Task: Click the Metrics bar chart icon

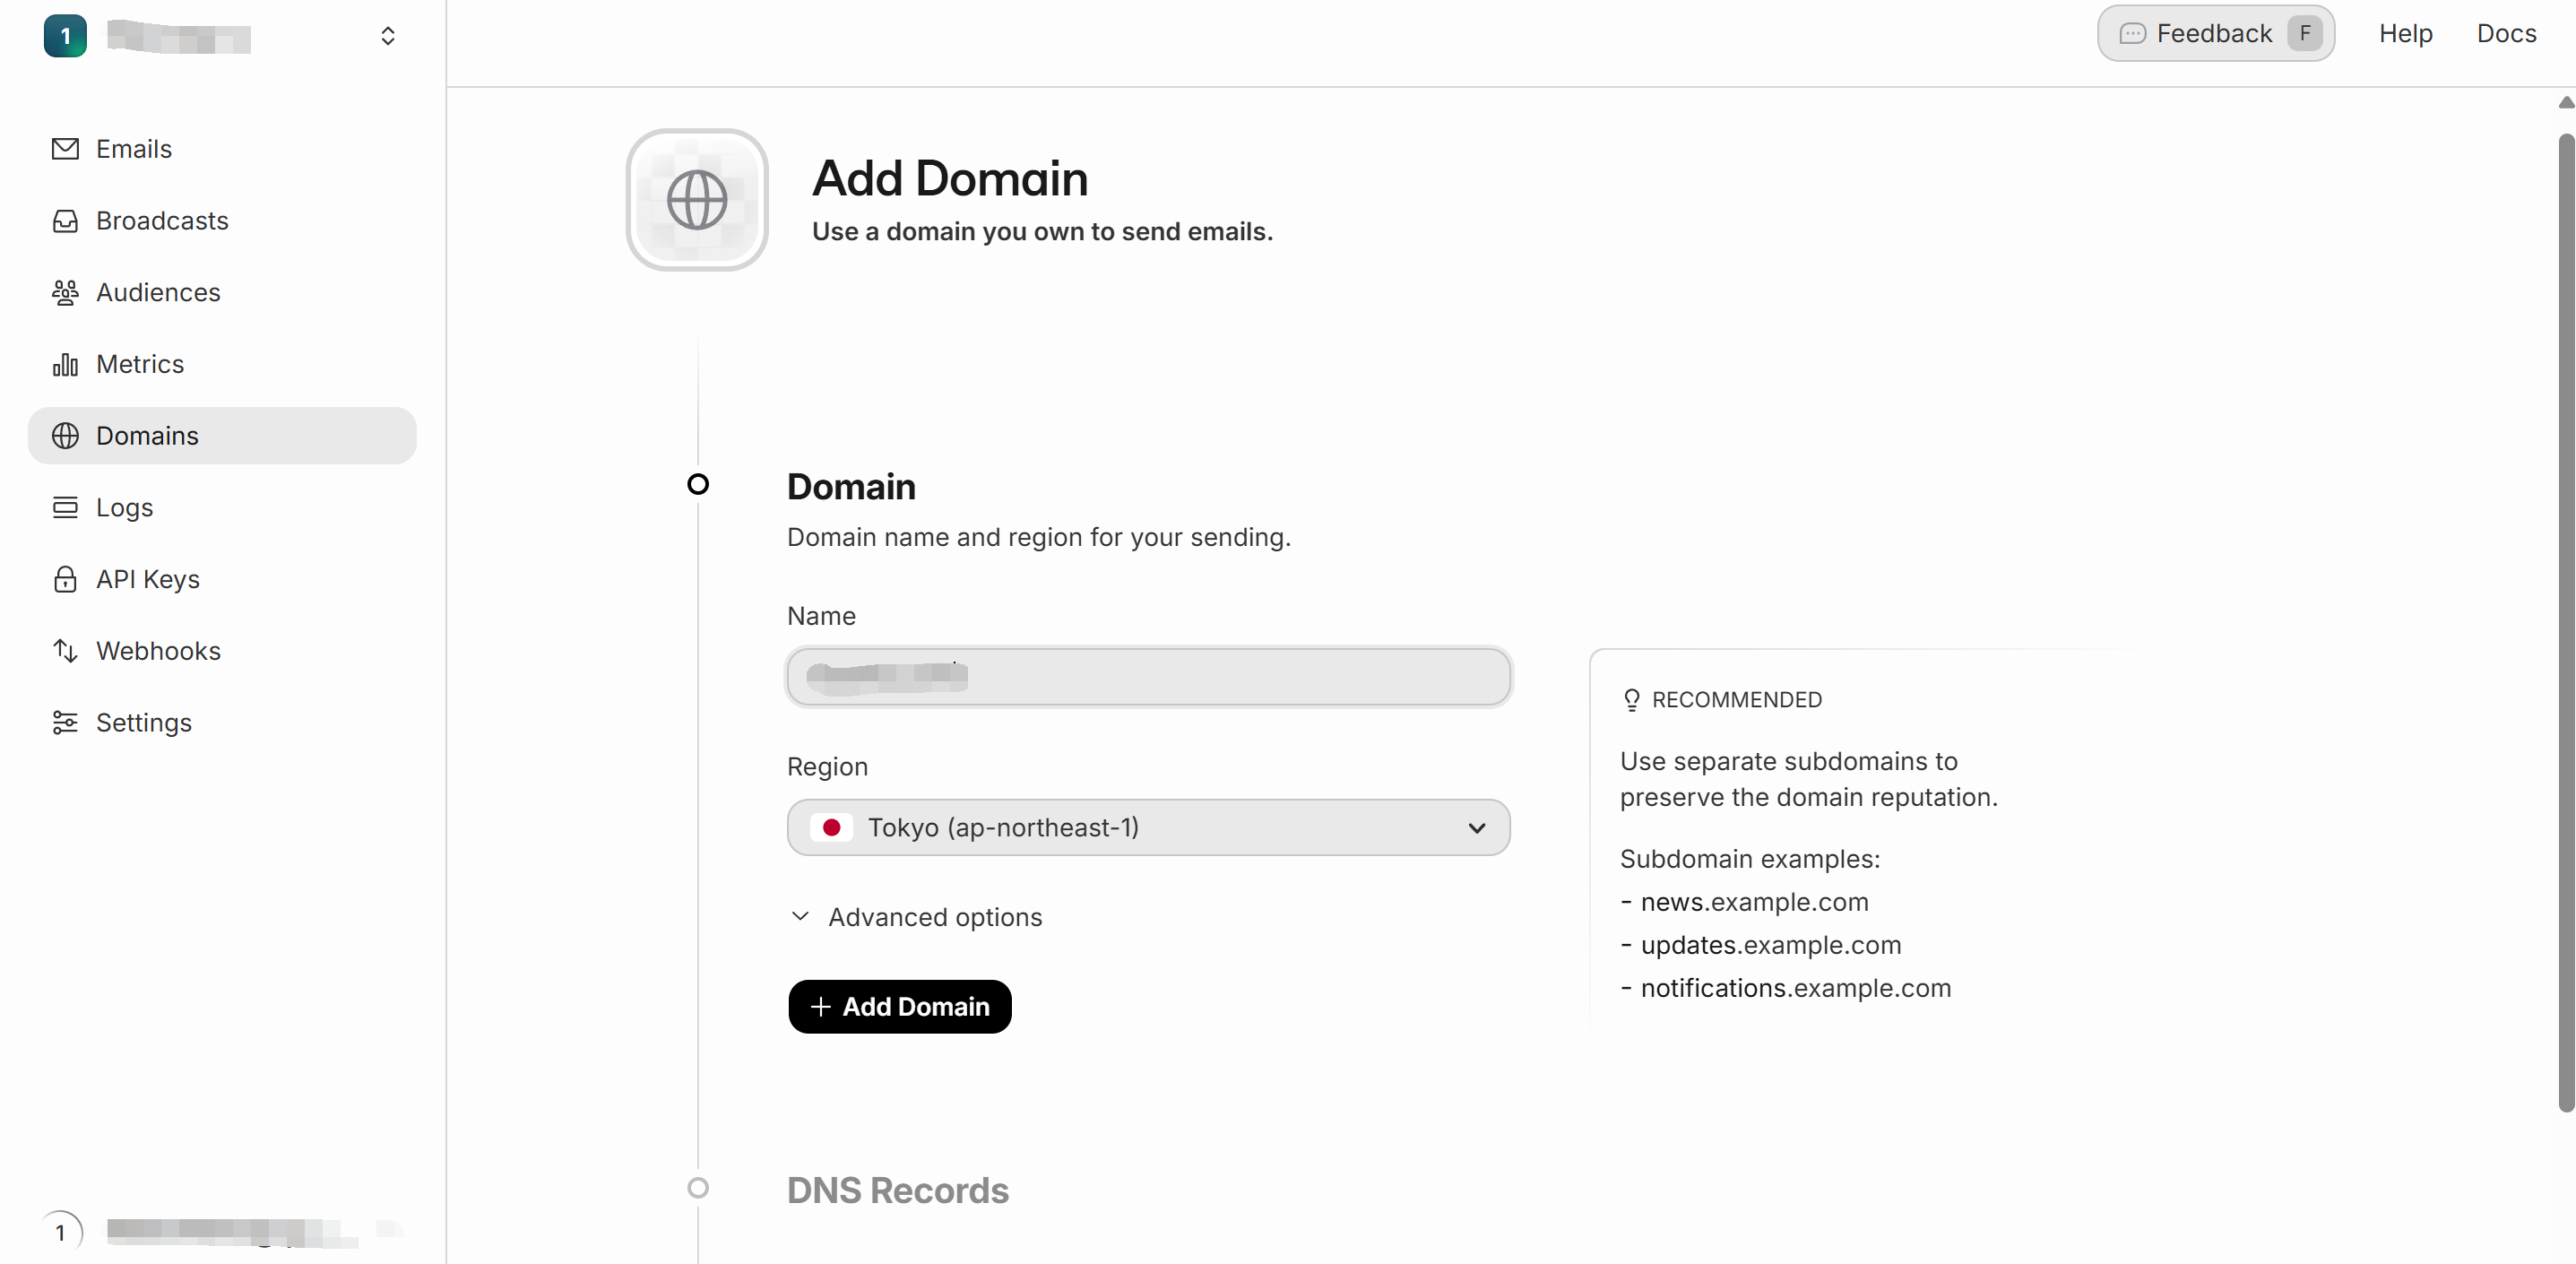Action: coord(65,365)
